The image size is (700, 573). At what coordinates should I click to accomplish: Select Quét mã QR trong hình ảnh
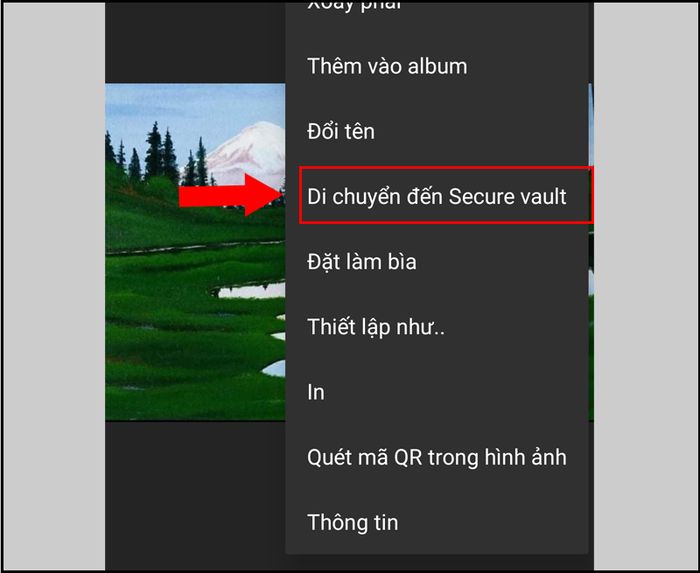pyautogui.click(x=437, y=457)
